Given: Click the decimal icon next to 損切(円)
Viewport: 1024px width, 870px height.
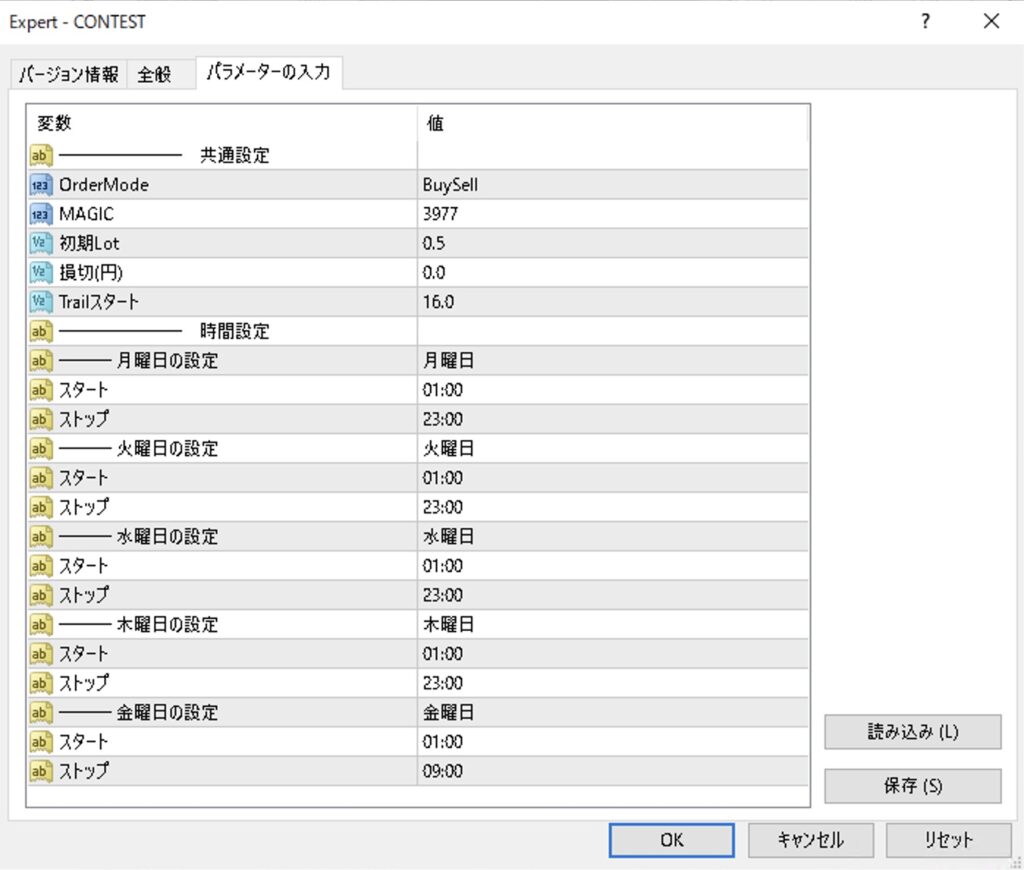Looking at the screenshot, I should (x=41, y=272).
